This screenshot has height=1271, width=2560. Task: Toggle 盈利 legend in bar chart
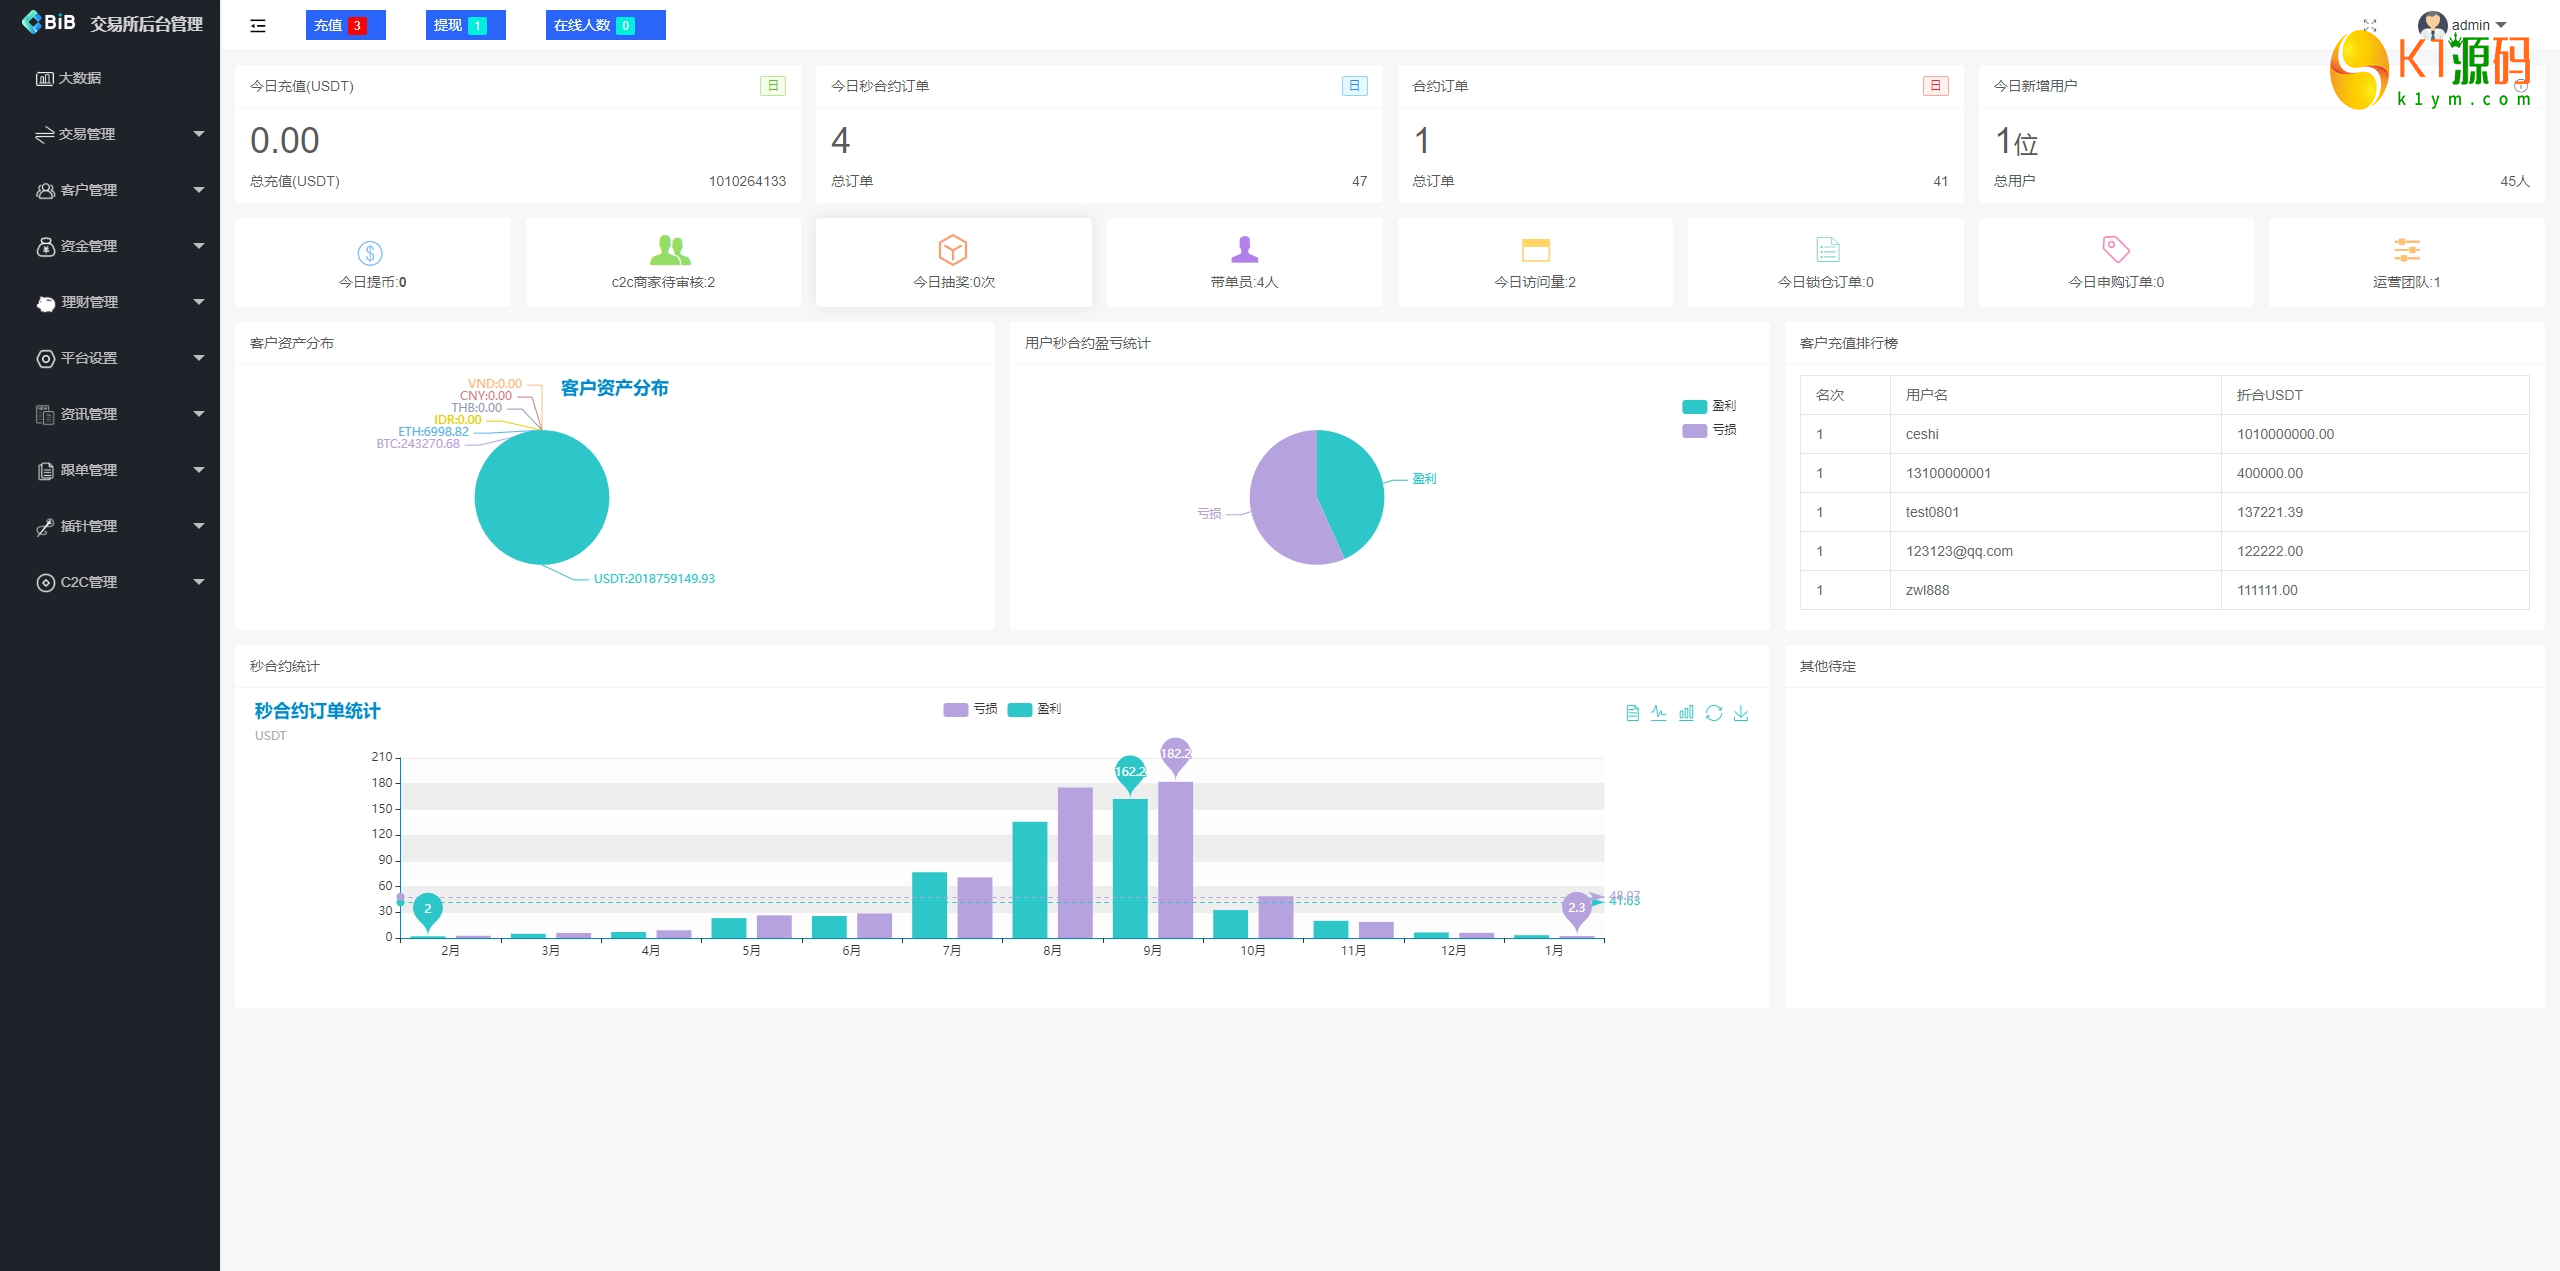(1034, 709)
